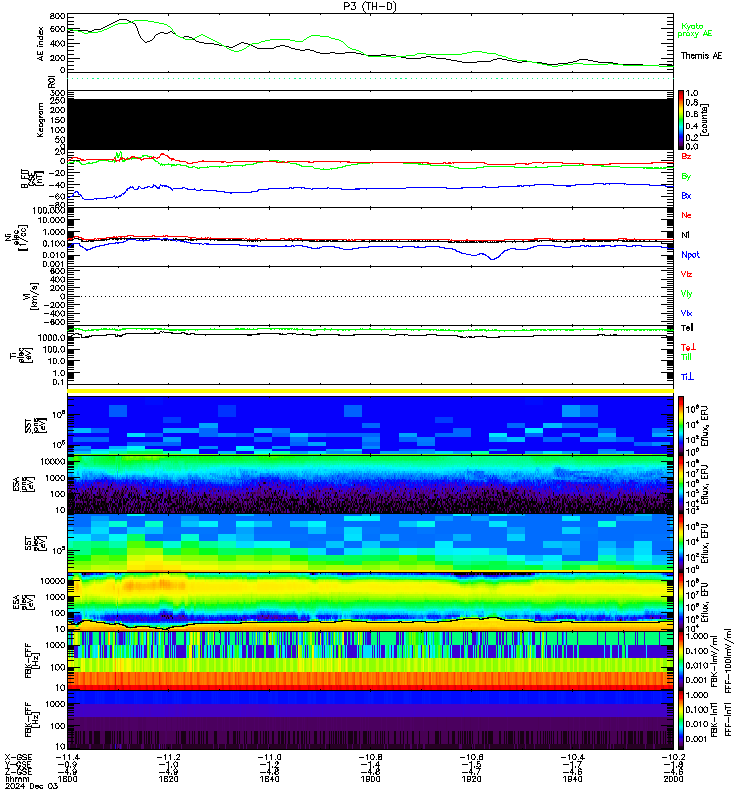
Task: Select the blue Ti perpendicular legend label
Action: click(687, 377)
